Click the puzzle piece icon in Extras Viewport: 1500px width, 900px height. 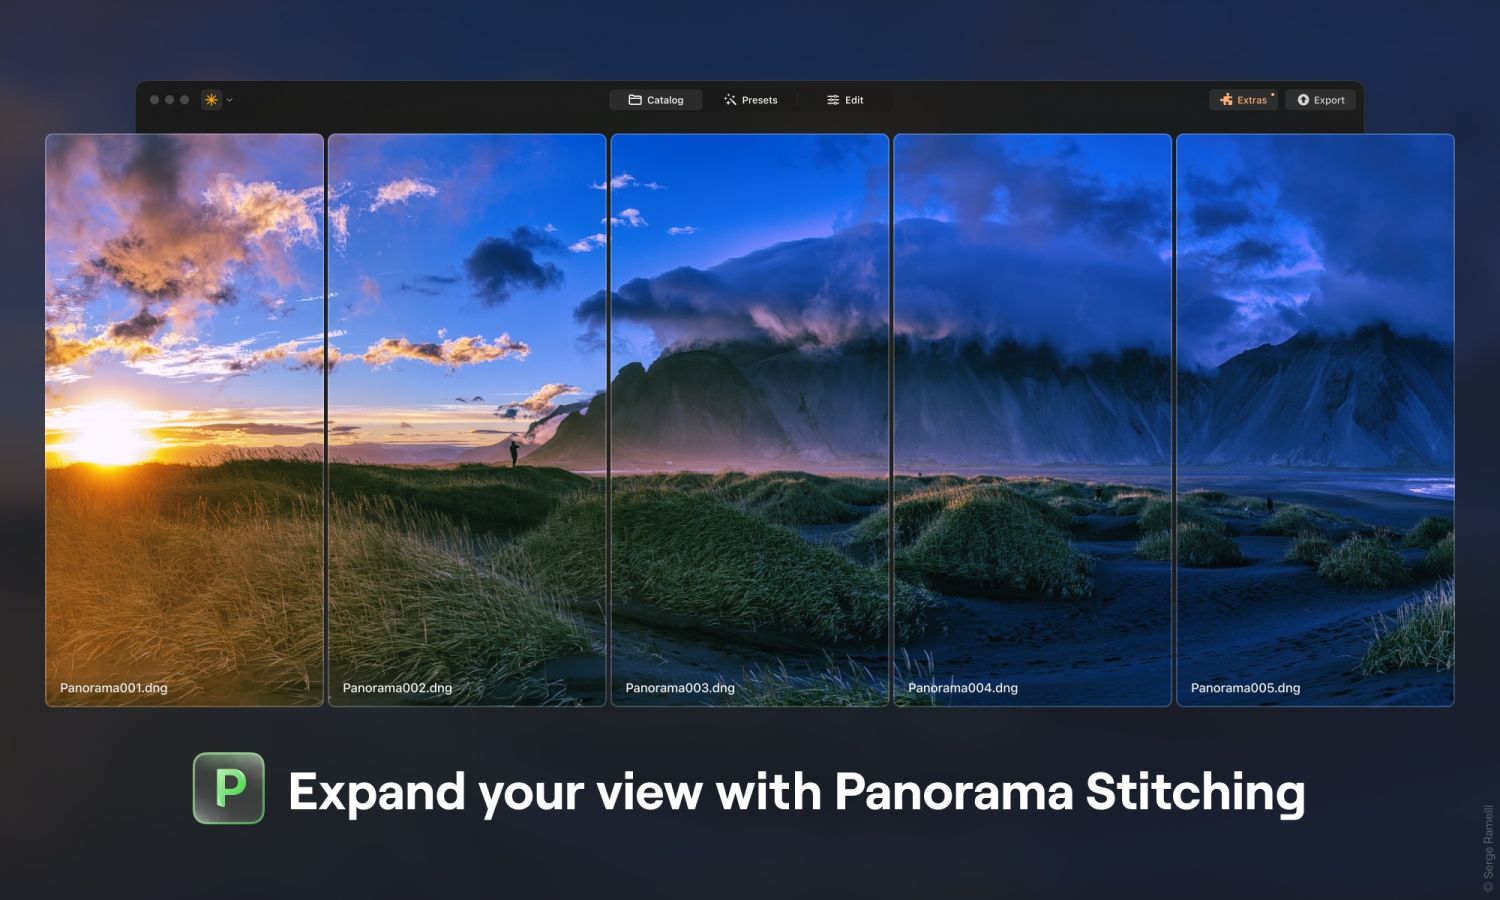pos(1226,100)
